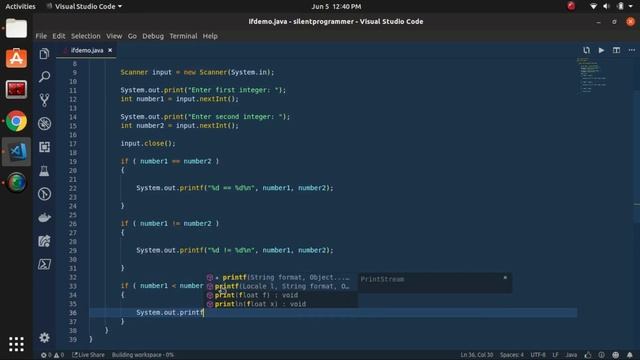Open the Selection menu
640x360 pixels.
86,36
